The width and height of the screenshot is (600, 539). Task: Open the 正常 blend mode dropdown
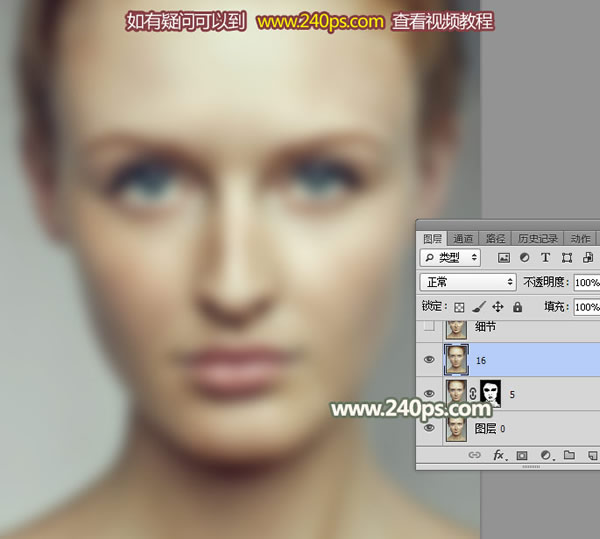(468, 282)
